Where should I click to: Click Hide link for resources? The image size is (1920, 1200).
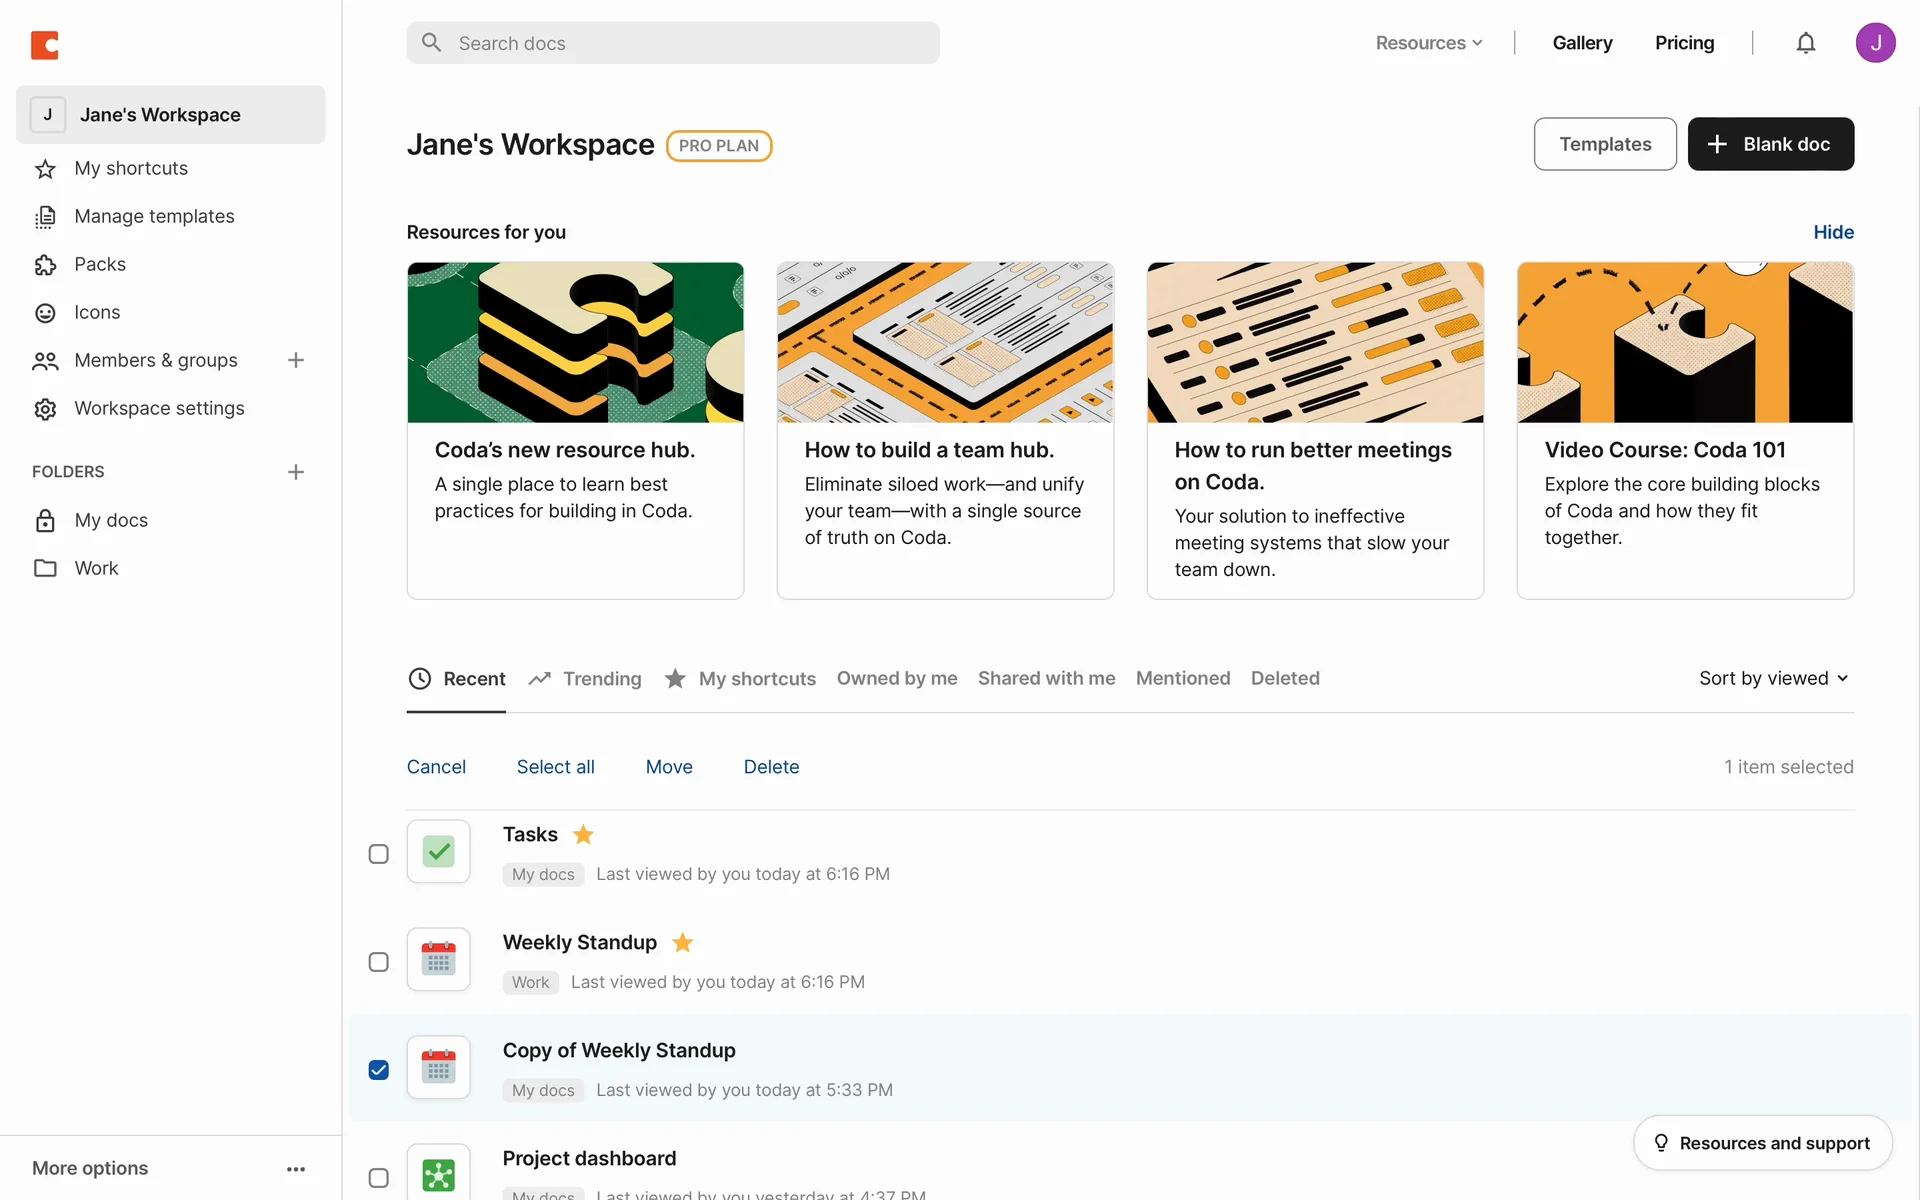click(1833, 232)
